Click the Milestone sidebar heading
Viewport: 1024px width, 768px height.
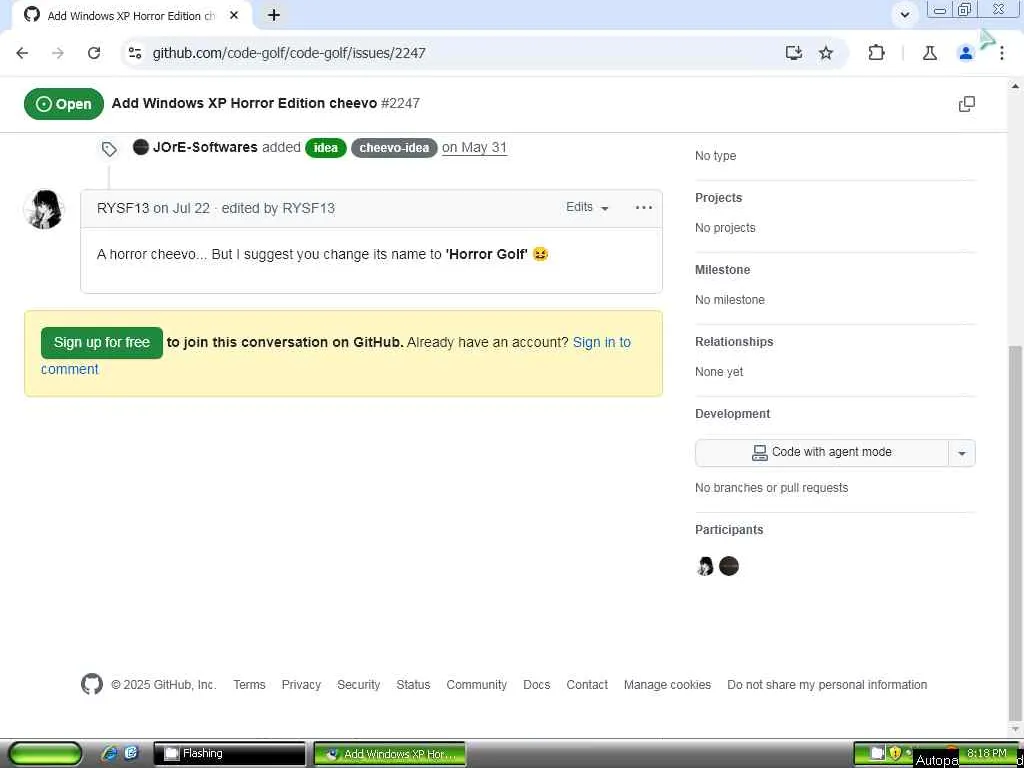[x=722, y=270]
